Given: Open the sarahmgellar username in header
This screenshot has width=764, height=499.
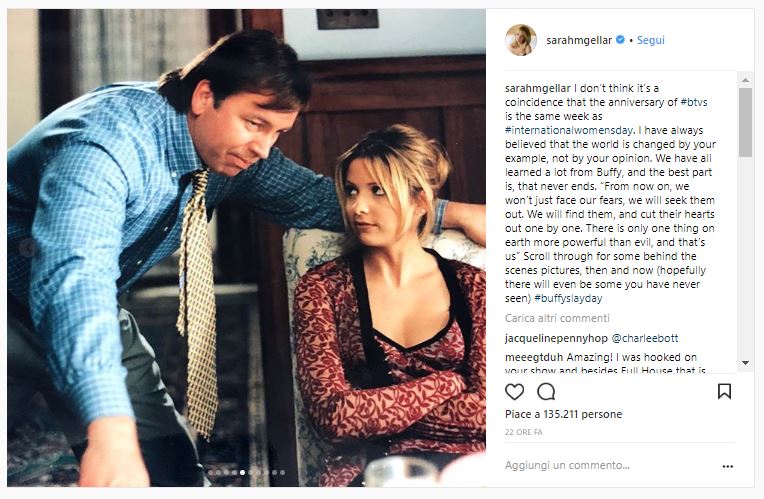Looking at the screenshot, I should coord(578,40).
